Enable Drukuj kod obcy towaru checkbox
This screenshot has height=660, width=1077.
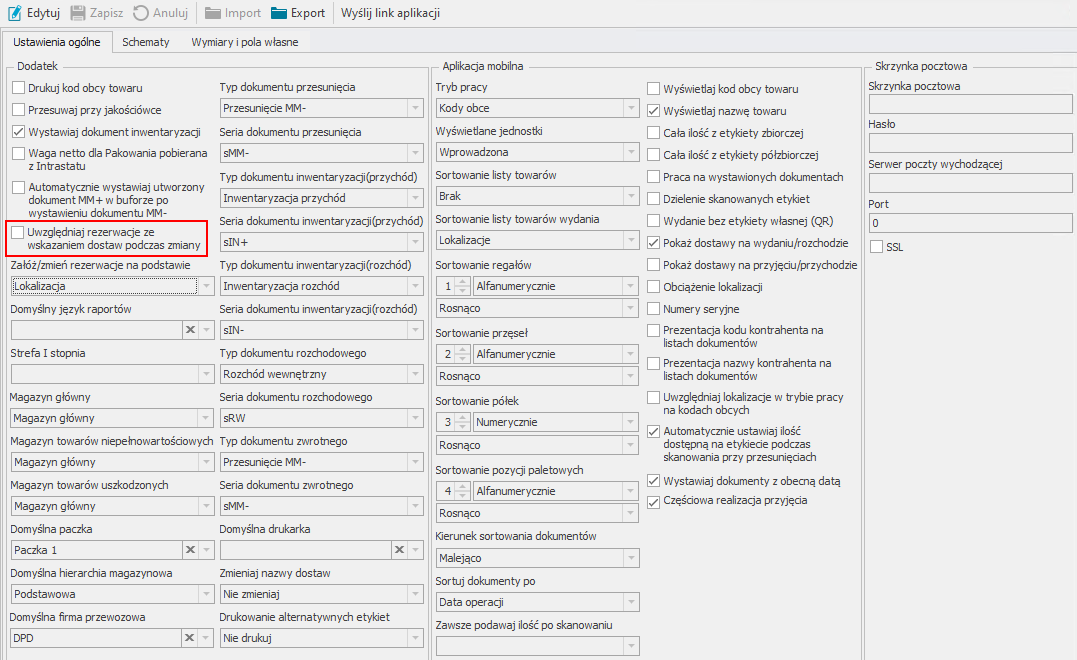[18, 87]
